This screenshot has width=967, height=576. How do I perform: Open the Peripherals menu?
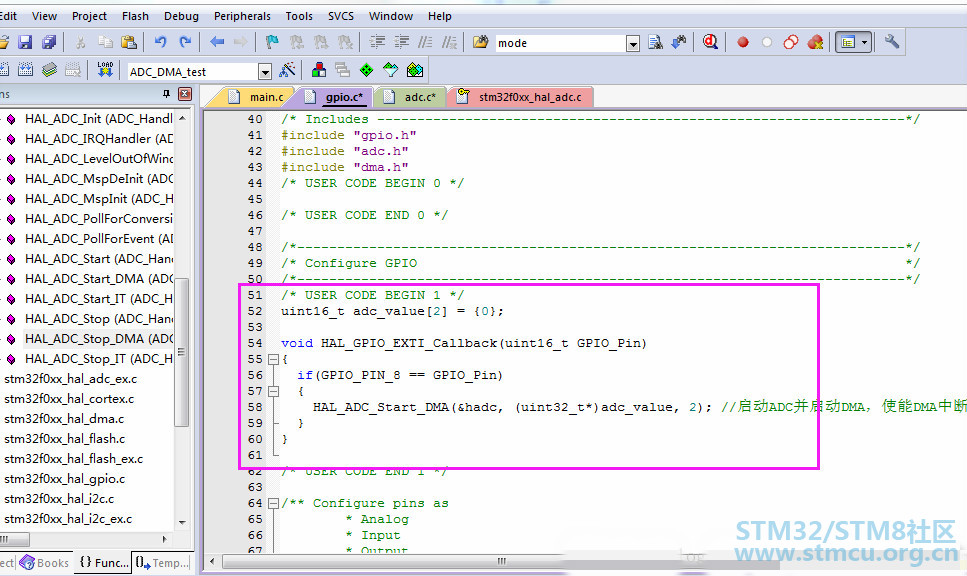[x=242, y=16]
